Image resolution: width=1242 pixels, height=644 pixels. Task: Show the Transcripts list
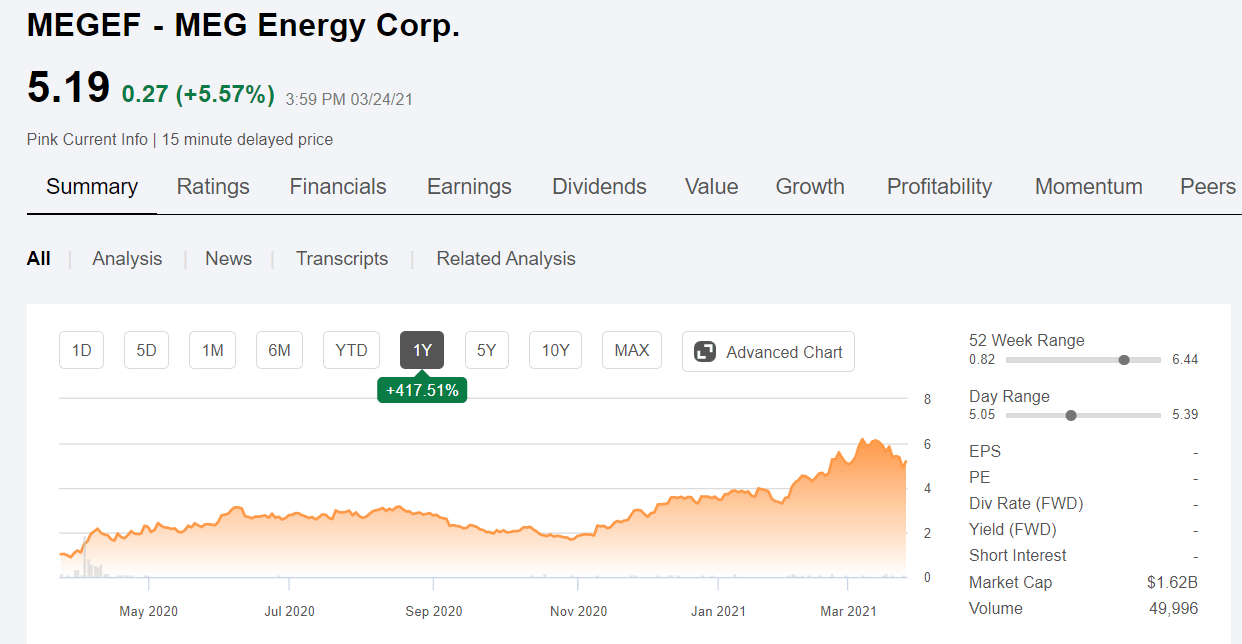(342, 259)
